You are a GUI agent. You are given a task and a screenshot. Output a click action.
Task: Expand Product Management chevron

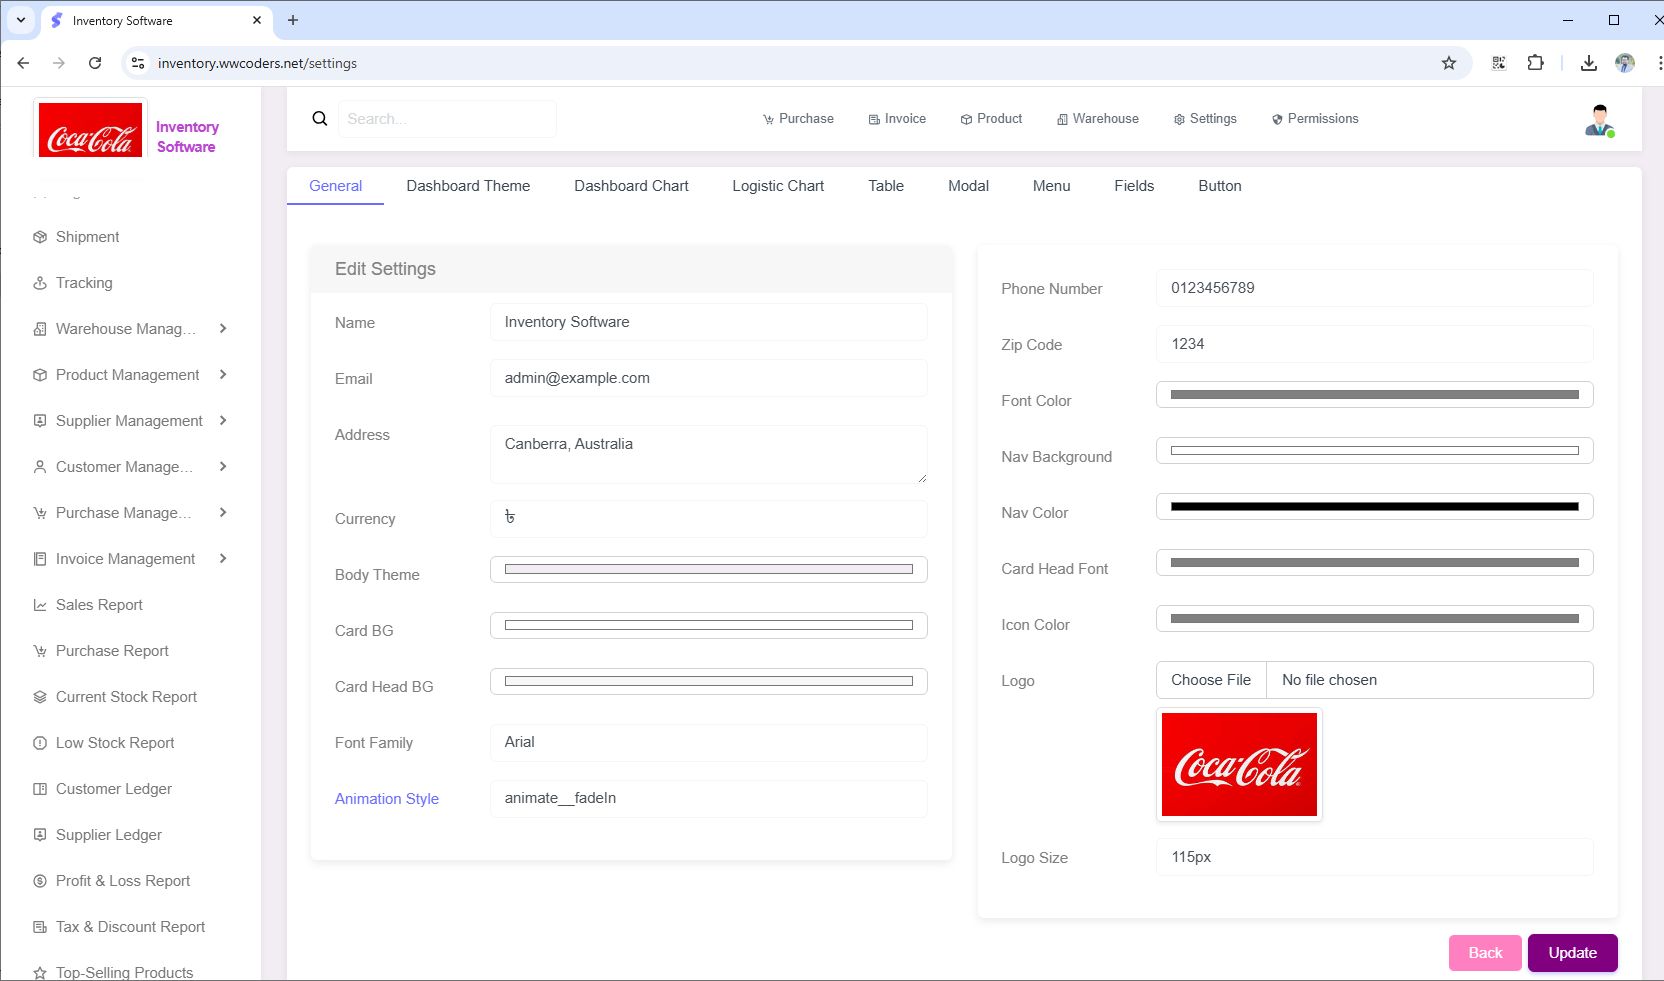point(223,375)
